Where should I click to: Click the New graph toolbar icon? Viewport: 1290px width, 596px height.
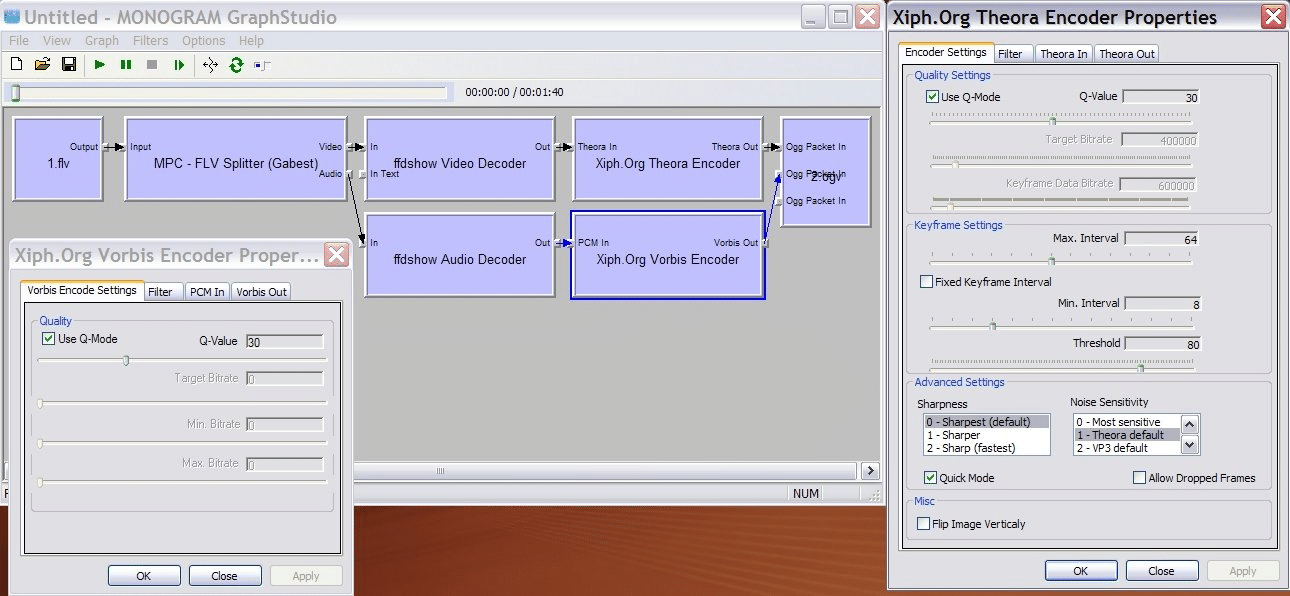[x=16, y=65]
